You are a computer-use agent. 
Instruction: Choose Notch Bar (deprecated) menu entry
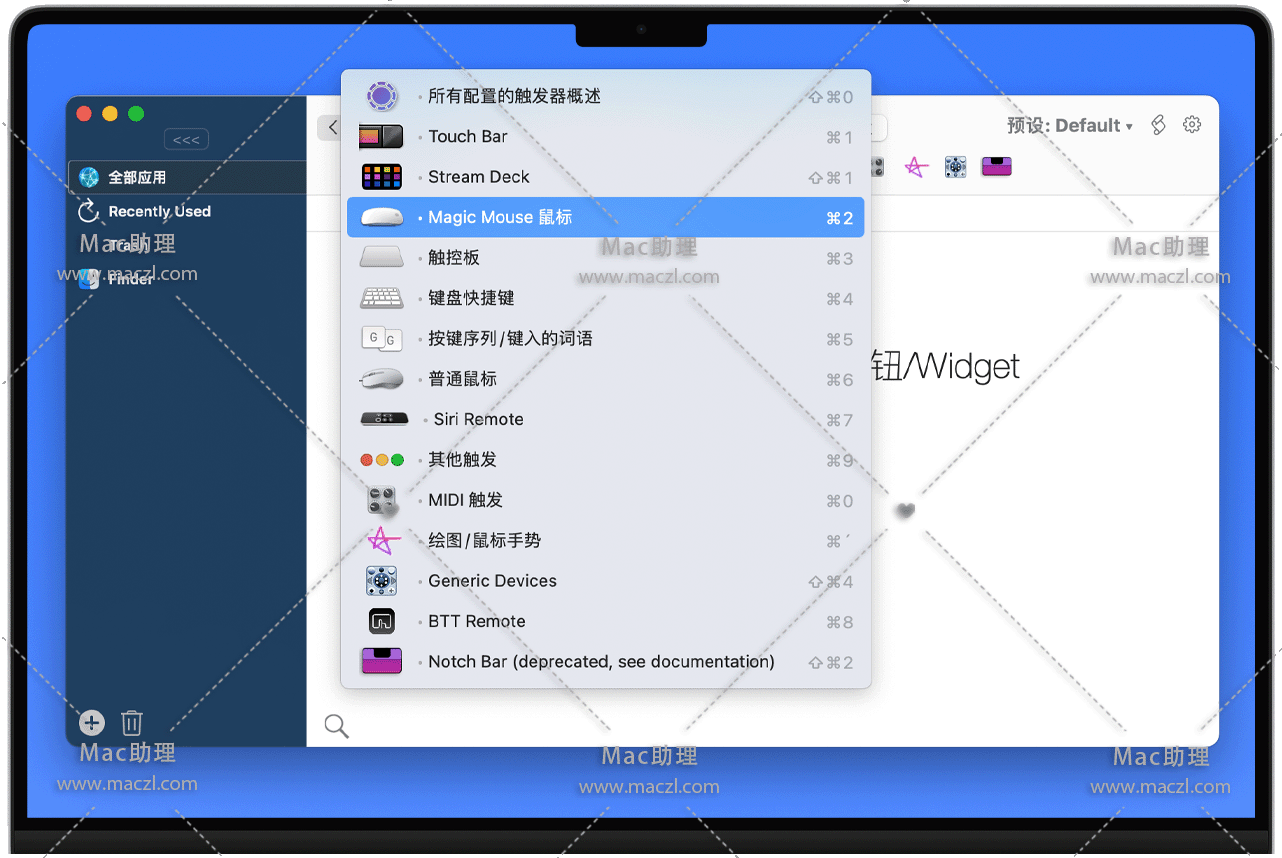(x=605, y=662)
